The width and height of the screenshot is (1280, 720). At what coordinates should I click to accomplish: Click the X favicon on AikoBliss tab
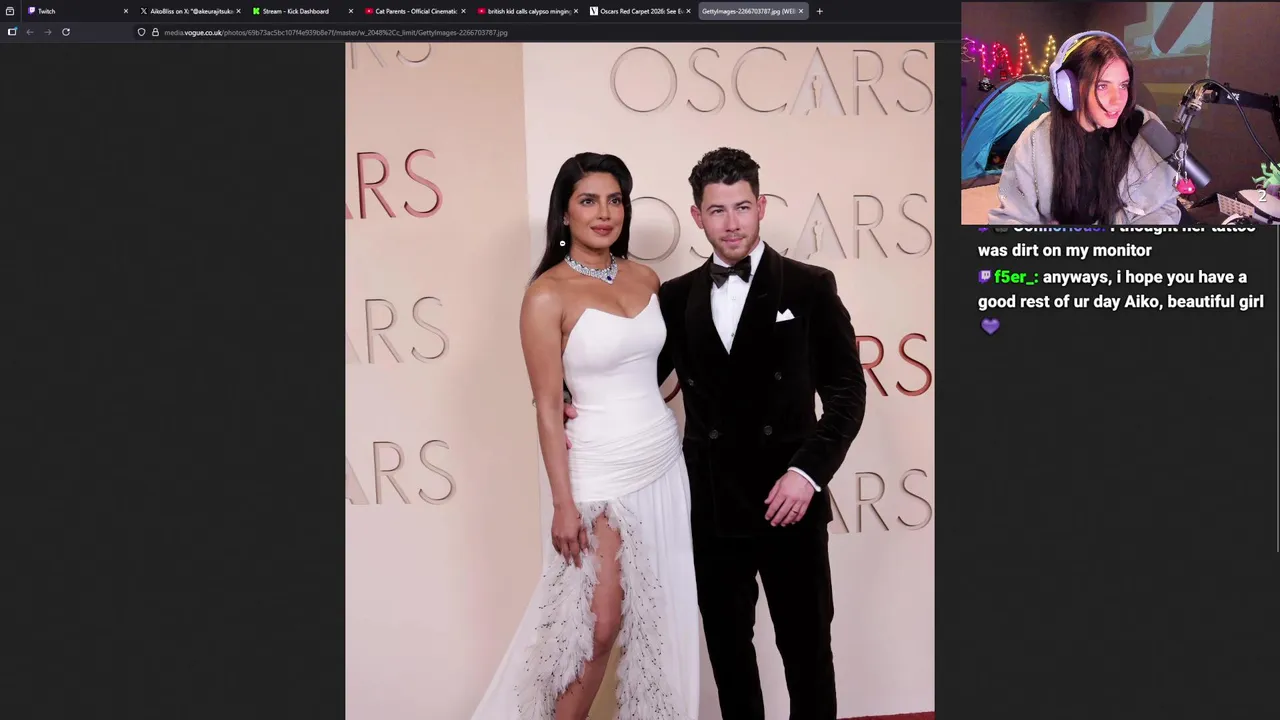144,11
